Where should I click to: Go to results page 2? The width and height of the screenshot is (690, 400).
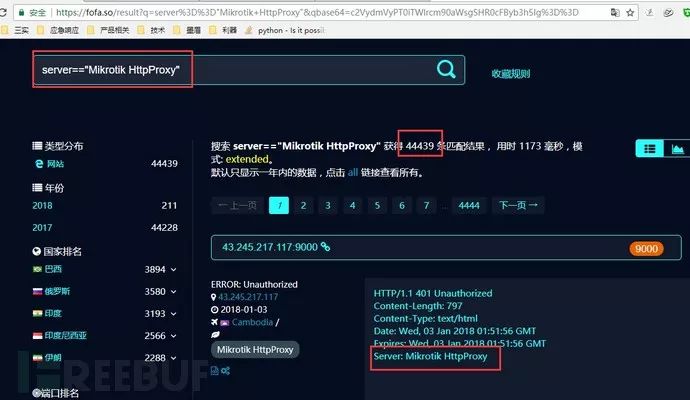(303, 206)
